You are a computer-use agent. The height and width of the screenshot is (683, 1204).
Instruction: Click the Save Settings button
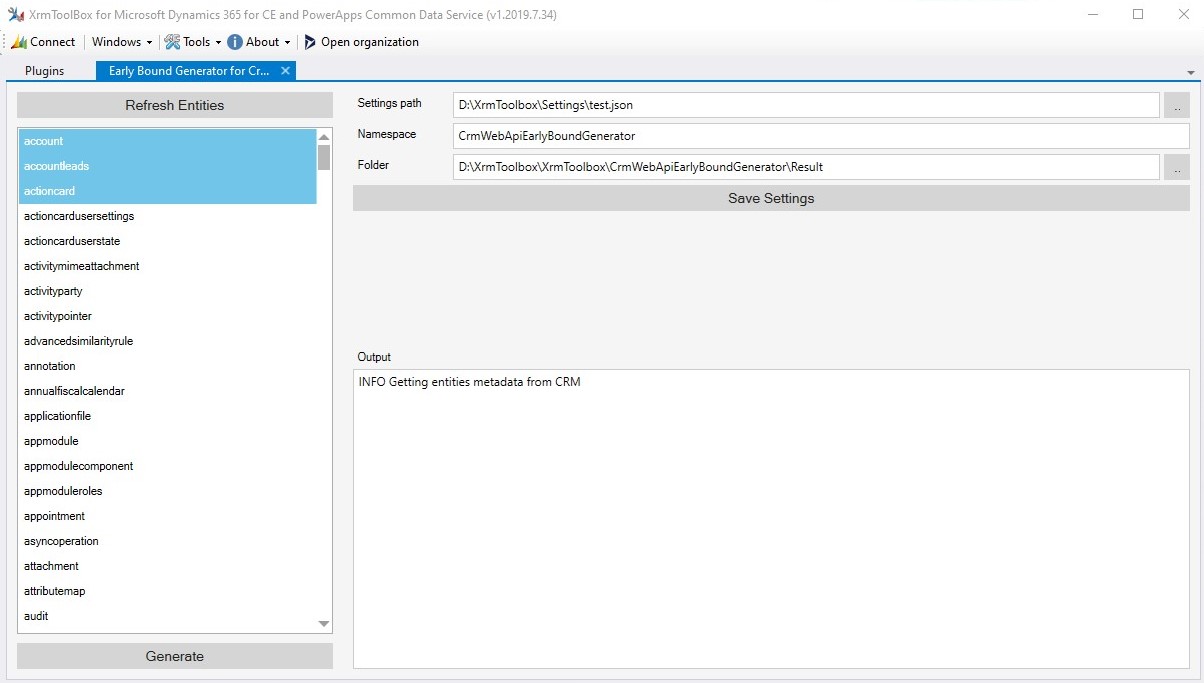tap(771, 198)
